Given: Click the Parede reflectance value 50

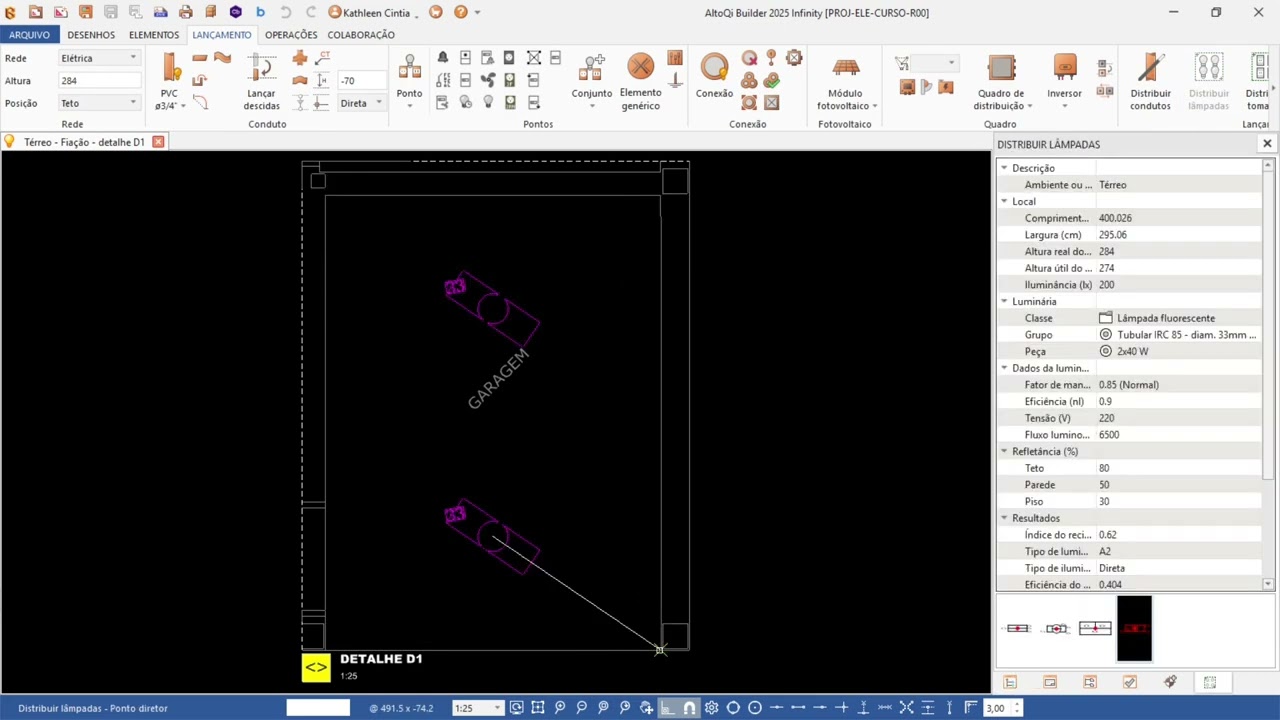Looking at the screenshot, I should (x=1179, y=485).
